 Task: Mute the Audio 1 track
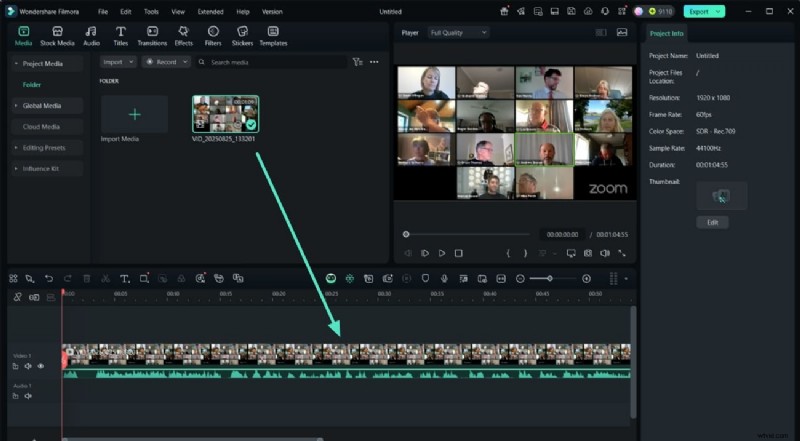[x=28, y=396]
